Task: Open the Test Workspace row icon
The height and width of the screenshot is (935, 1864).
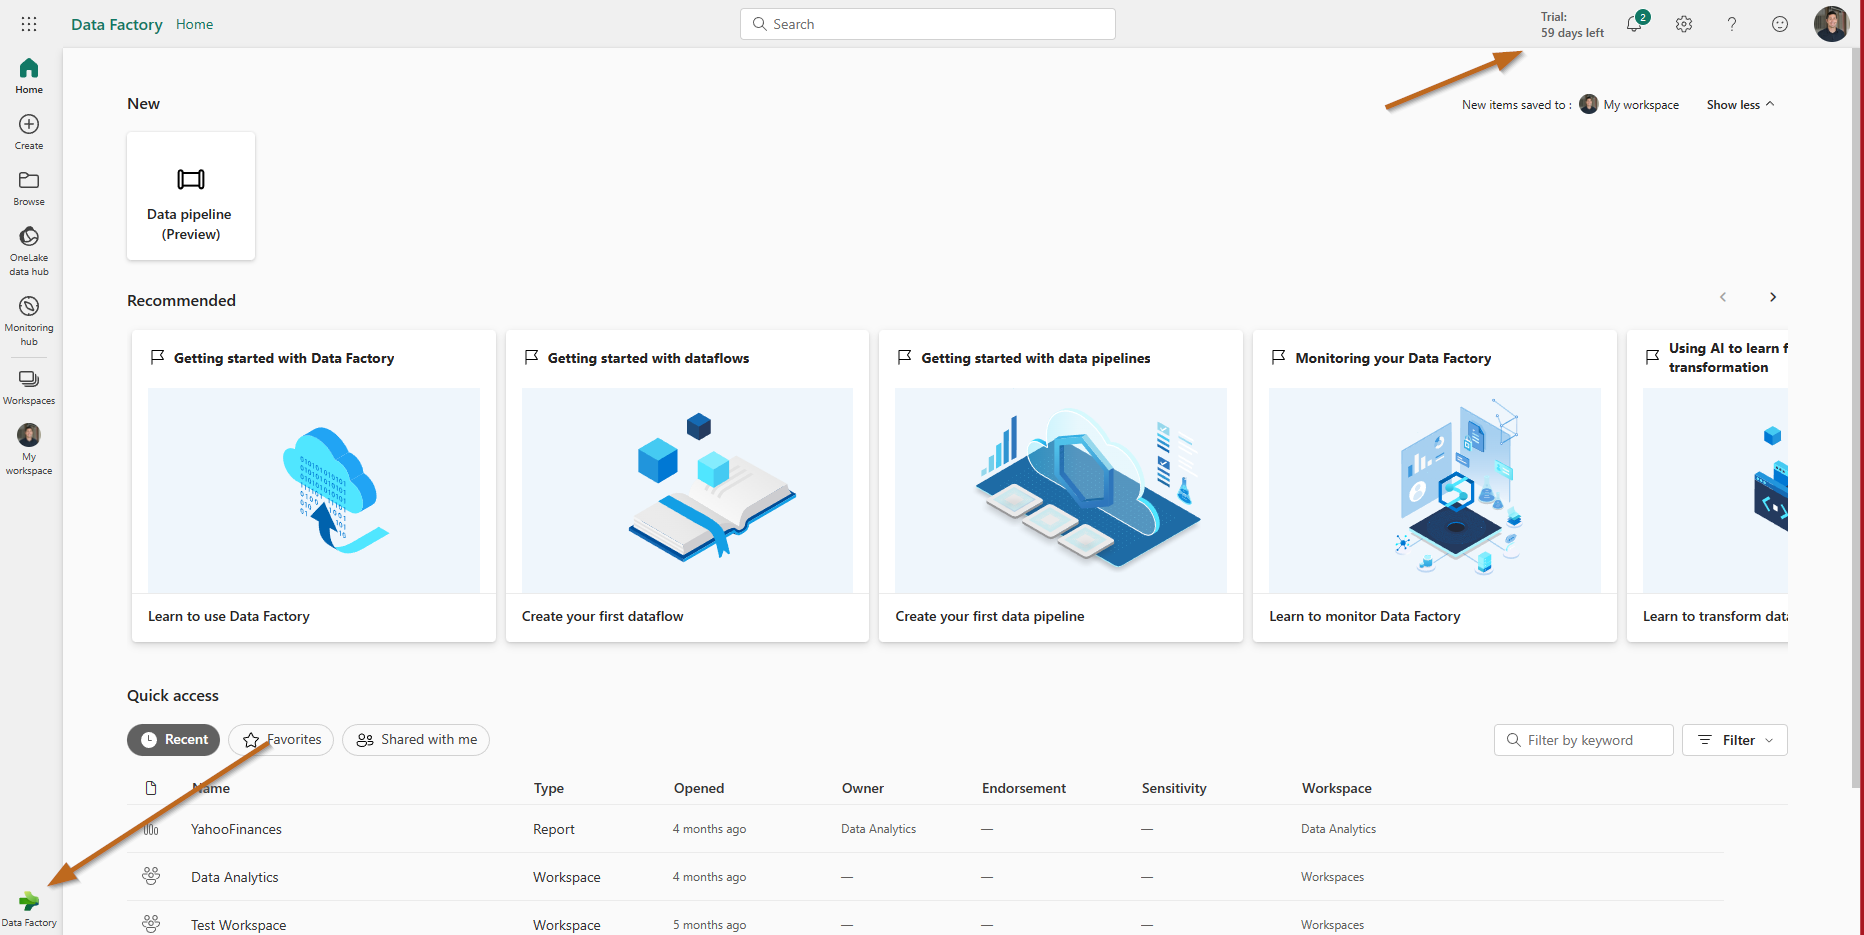Action: 151,924
